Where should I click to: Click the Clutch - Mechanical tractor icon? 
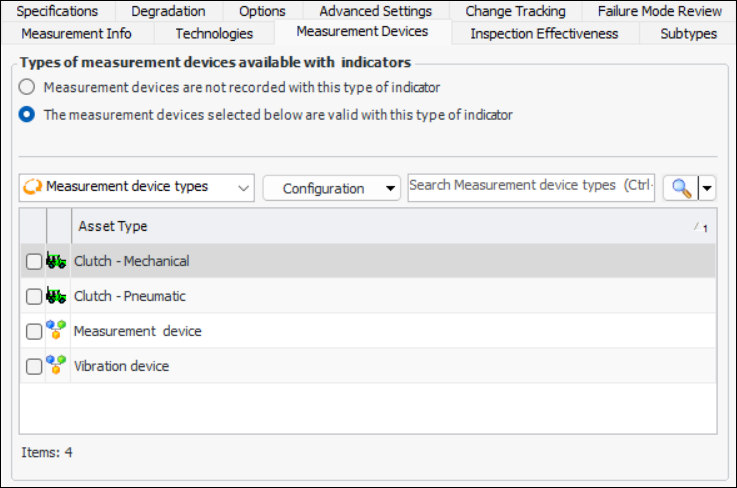(x=57, y=261)
